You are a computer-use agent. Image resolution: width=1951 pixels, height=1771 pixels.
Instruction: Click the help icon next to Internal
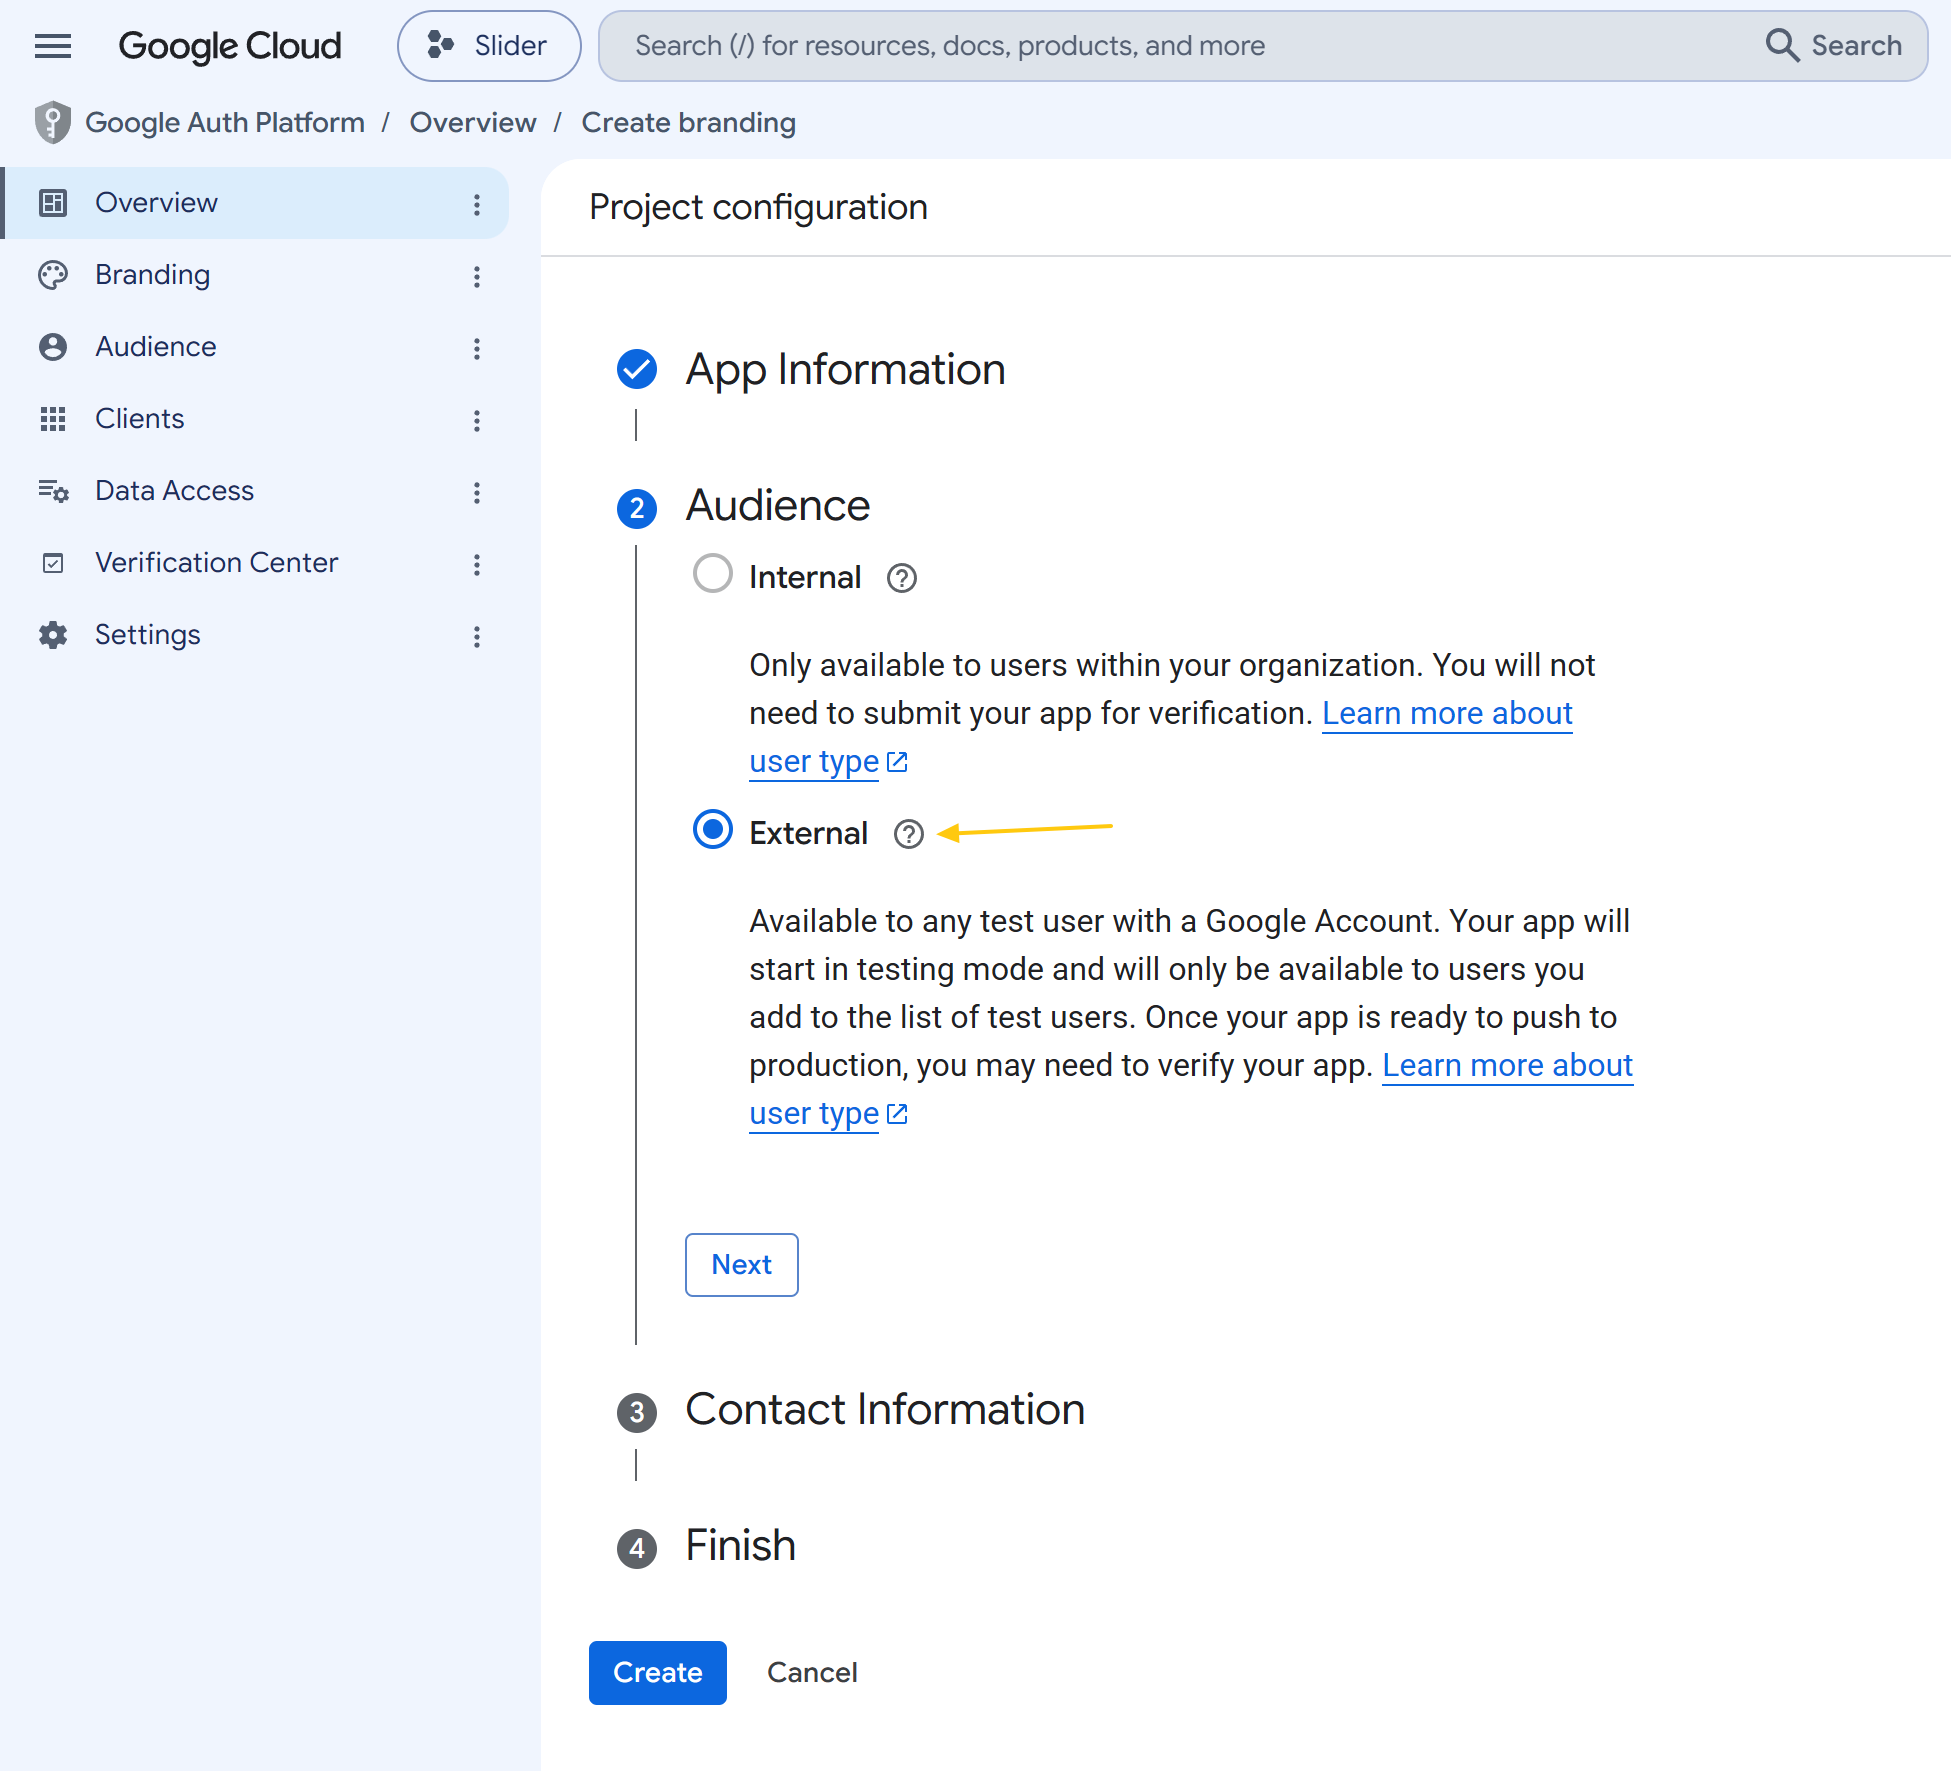[902, 578]
